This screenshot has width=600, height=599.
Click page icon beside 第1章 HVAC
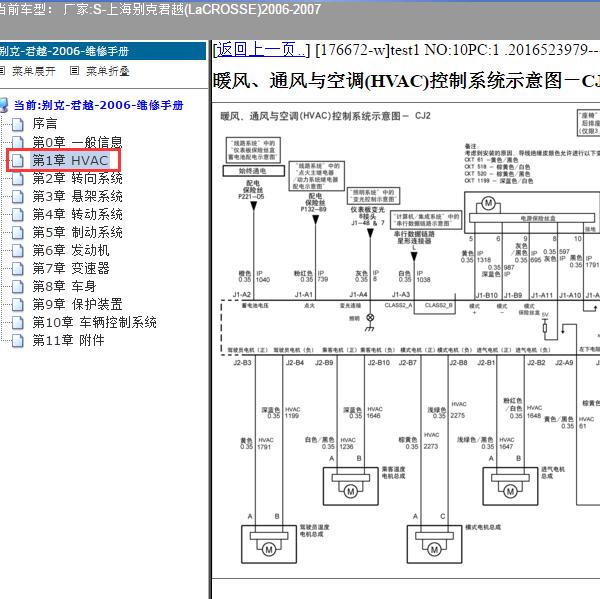click(18, 160)
